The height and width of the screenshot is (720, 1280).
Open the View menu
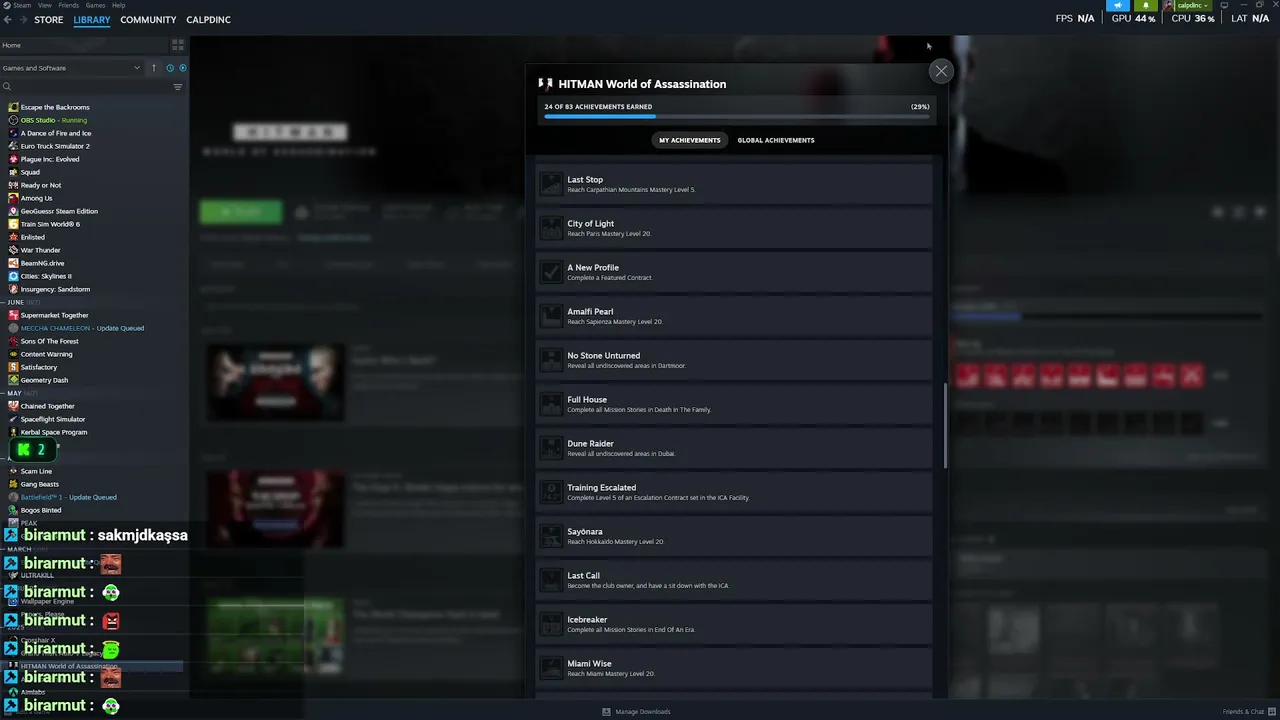[x=44, y=5]
